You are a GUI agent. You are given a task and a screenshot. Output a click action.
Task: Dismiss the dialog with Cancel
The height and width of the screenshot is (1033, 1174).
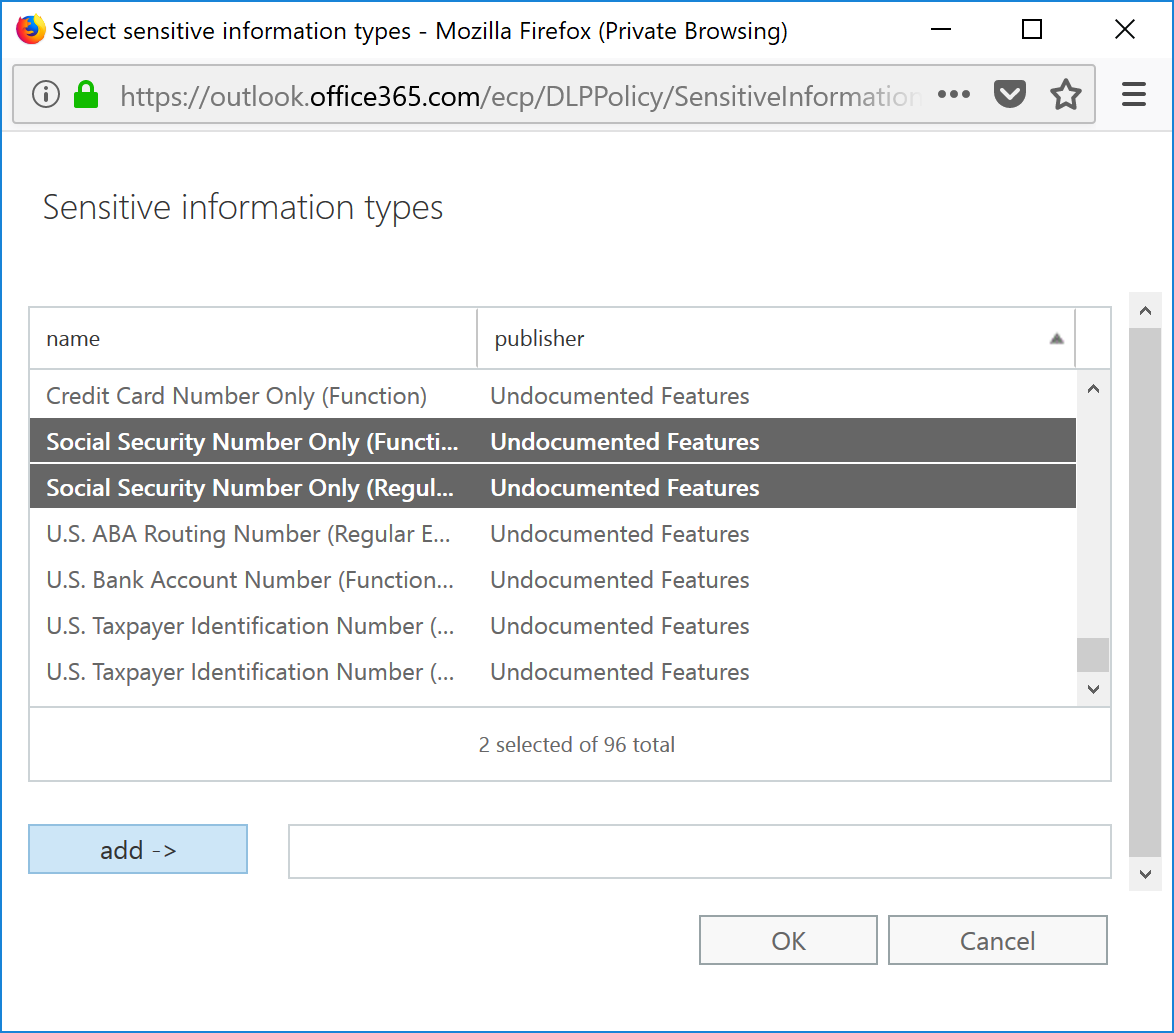click(997, 940)
